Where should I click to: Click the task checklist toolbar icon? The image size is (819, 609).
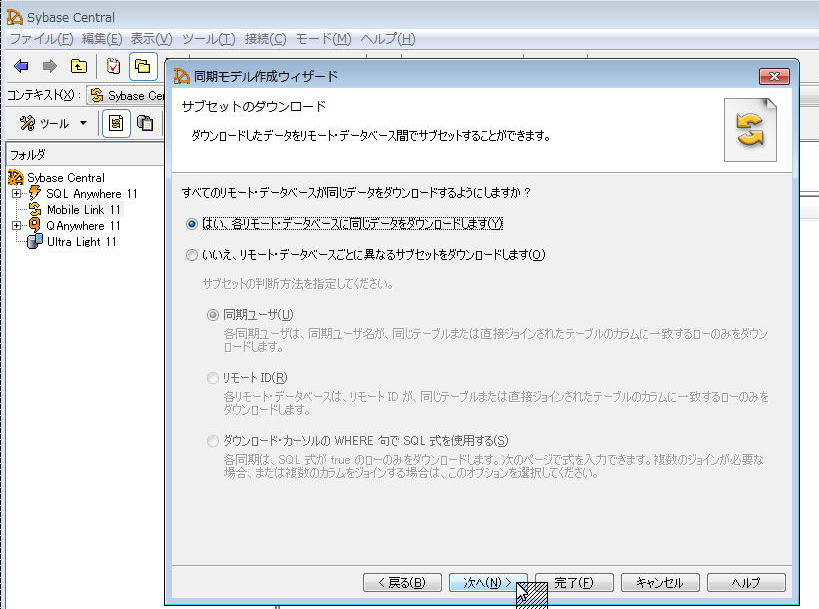113,67
